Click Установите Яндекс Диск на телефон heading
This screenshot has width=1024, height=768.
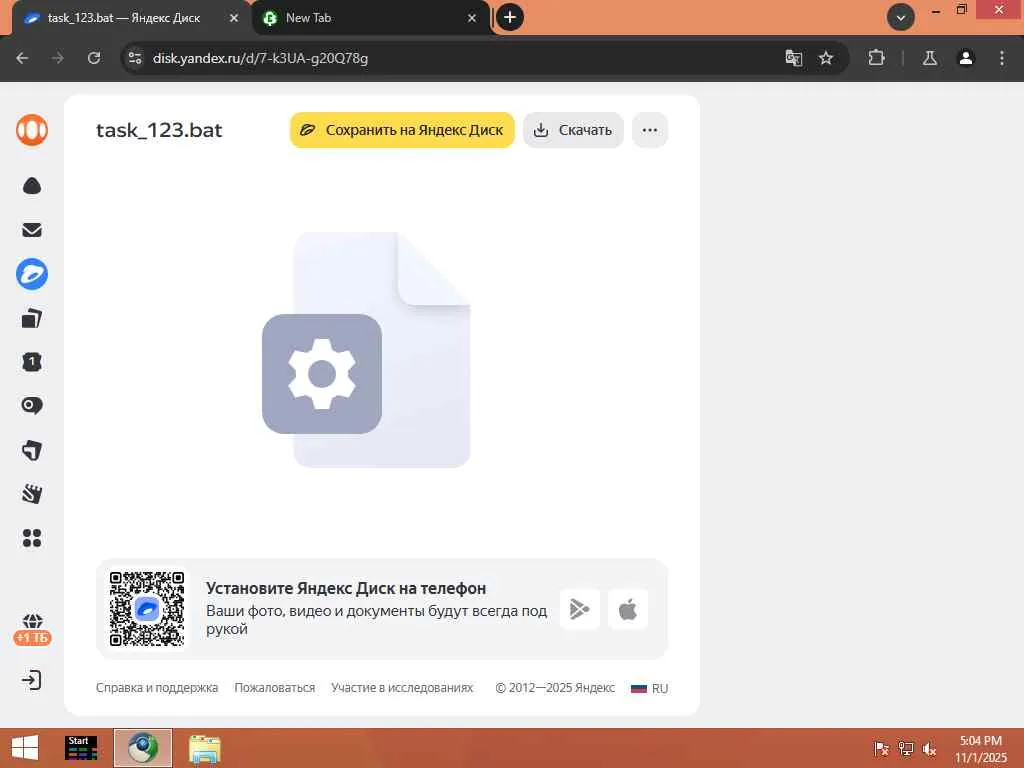(x=346, y=588)
